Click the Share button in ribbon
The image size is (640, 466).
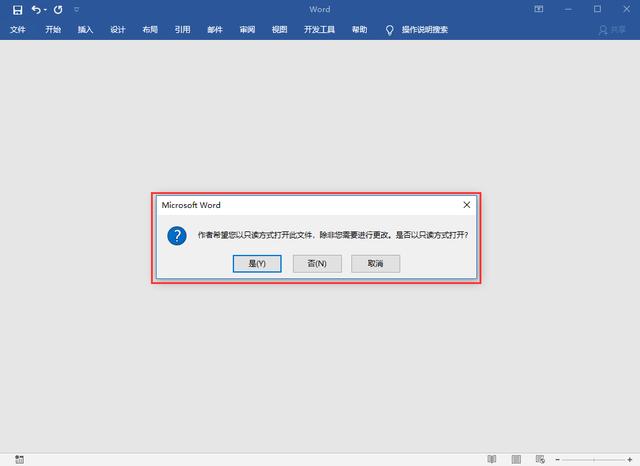click(x=612, y=30)
